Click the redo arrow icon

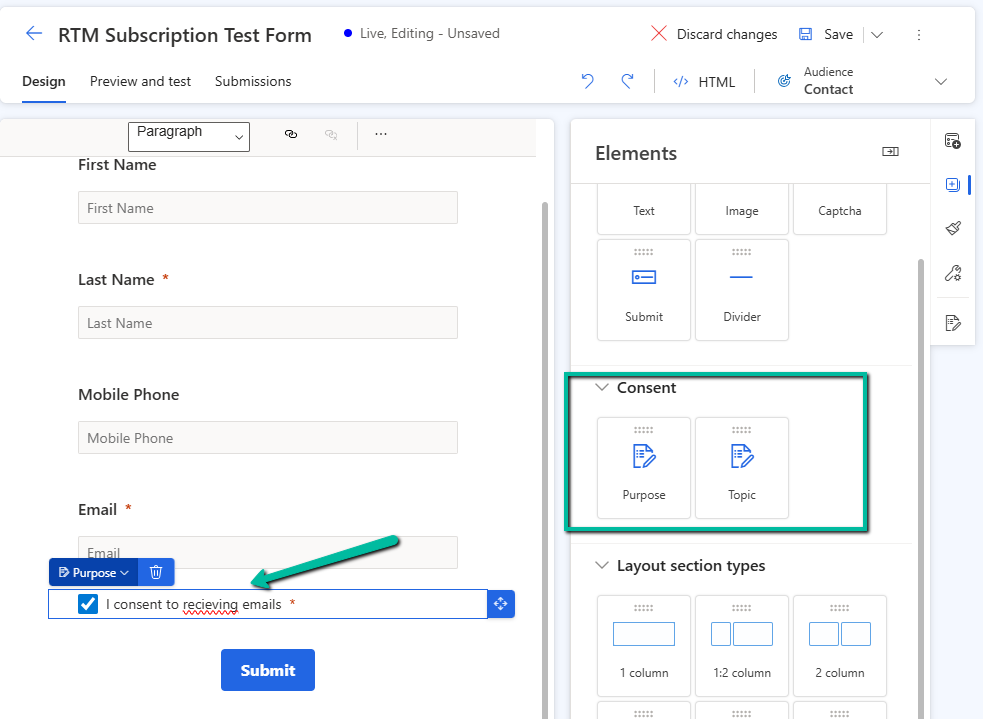tap(627, 81)
